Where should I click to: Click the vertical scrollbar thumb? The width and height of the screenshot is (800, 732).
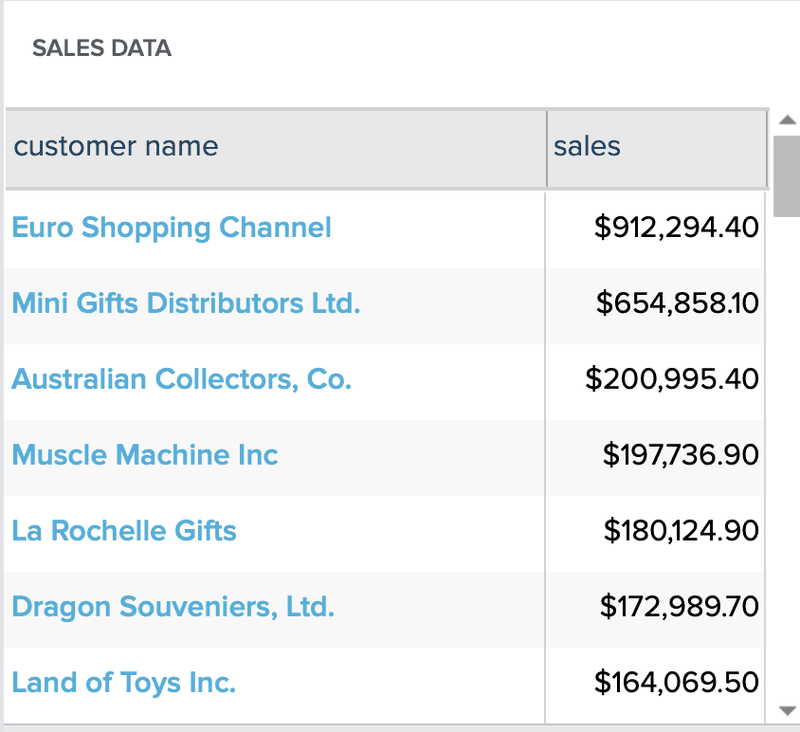(x=786, y=175)
